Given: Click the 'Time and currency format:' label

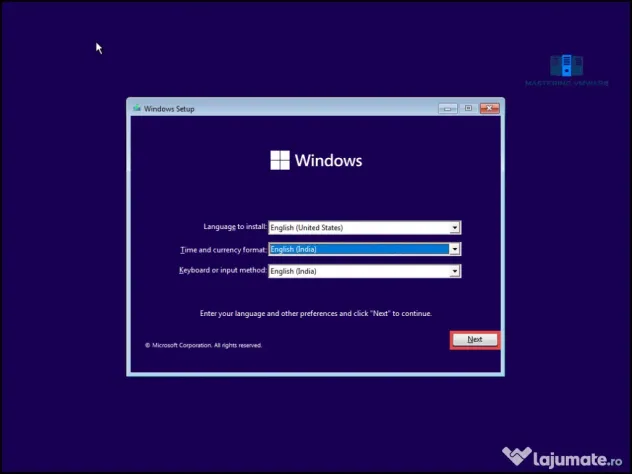Looking at the screenshot, I should pos(223,250).
